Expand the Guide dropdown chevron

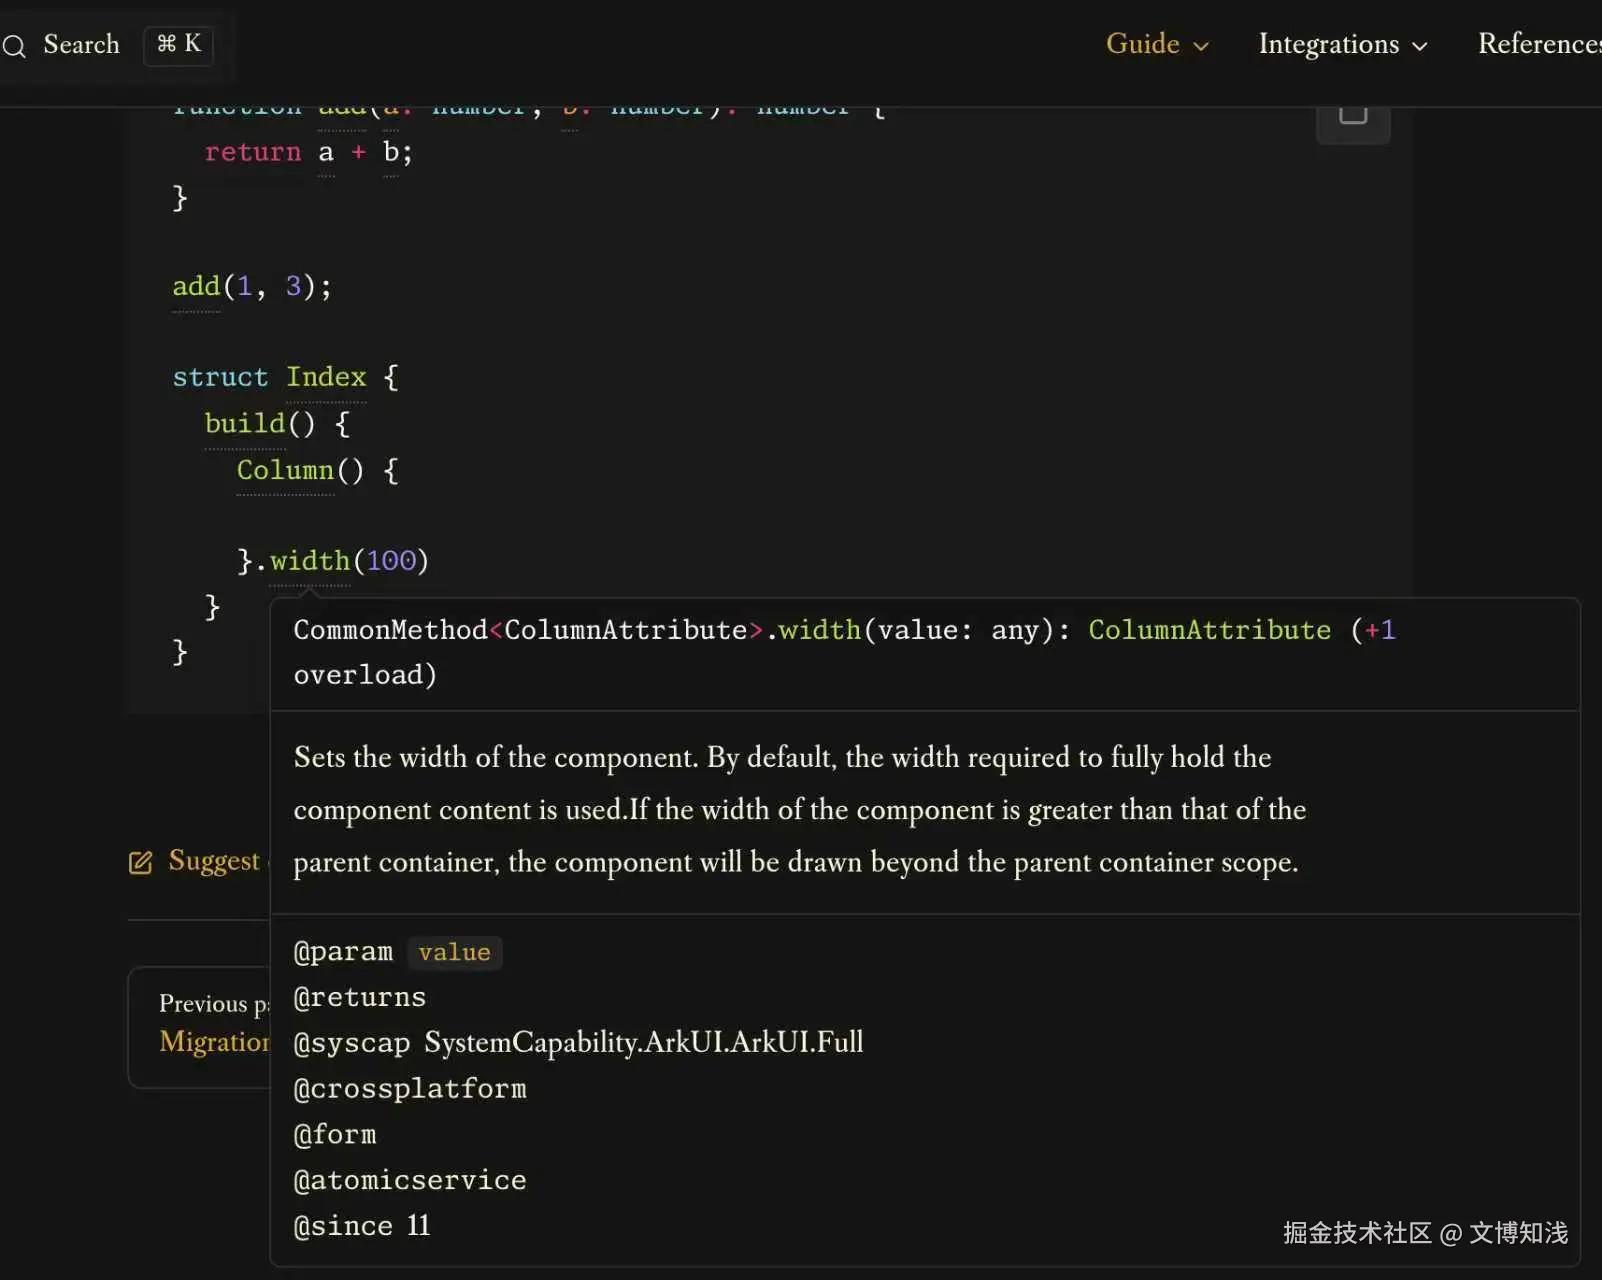point(1201,46)
